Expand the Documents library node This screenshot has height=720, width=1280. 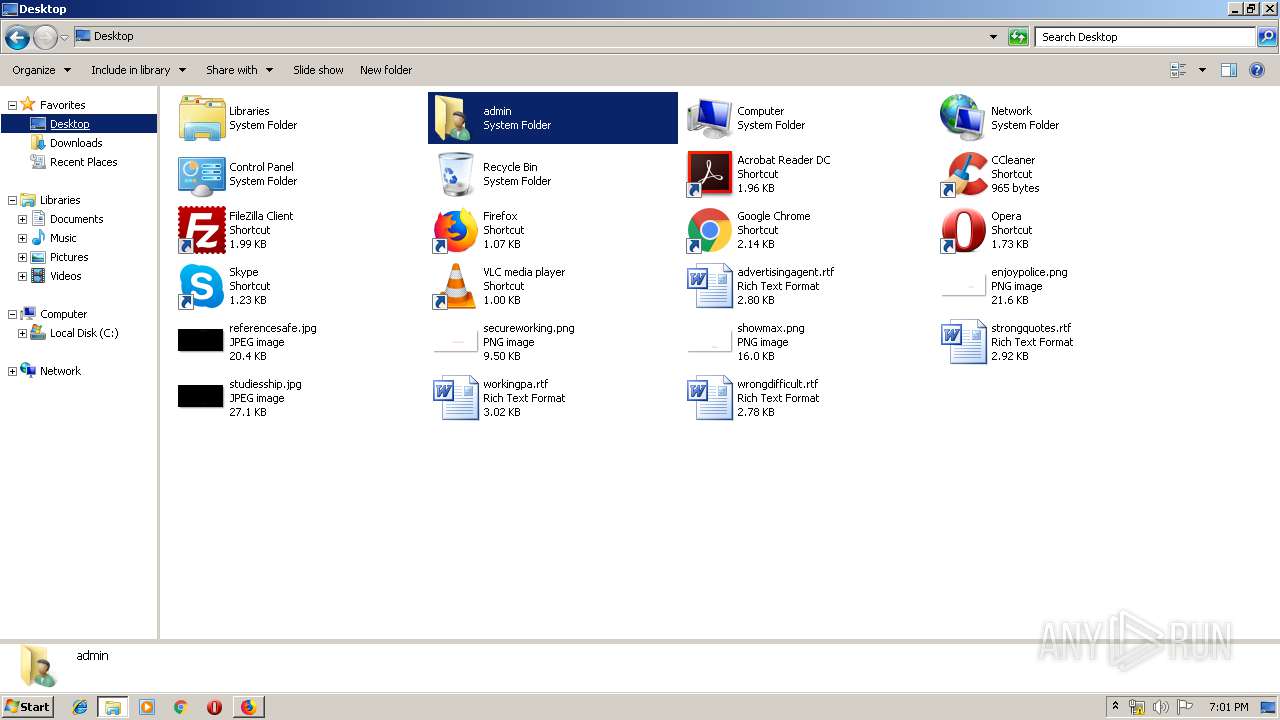[22, 219]
